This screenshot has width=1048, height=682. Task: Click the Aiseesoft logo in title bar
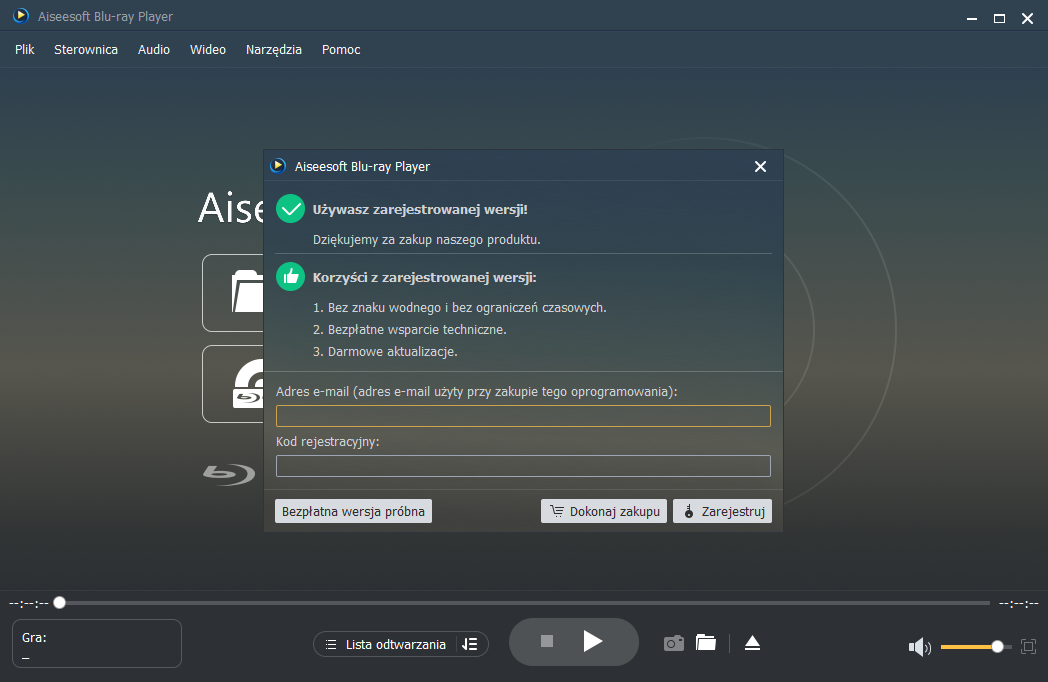pos(21,15)
